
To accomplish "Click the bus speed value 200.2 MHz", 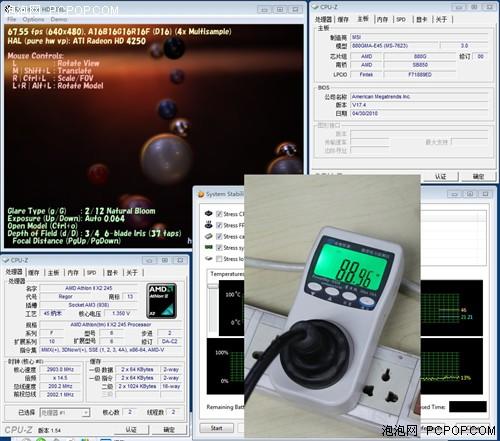I will [x=60, y=386].
